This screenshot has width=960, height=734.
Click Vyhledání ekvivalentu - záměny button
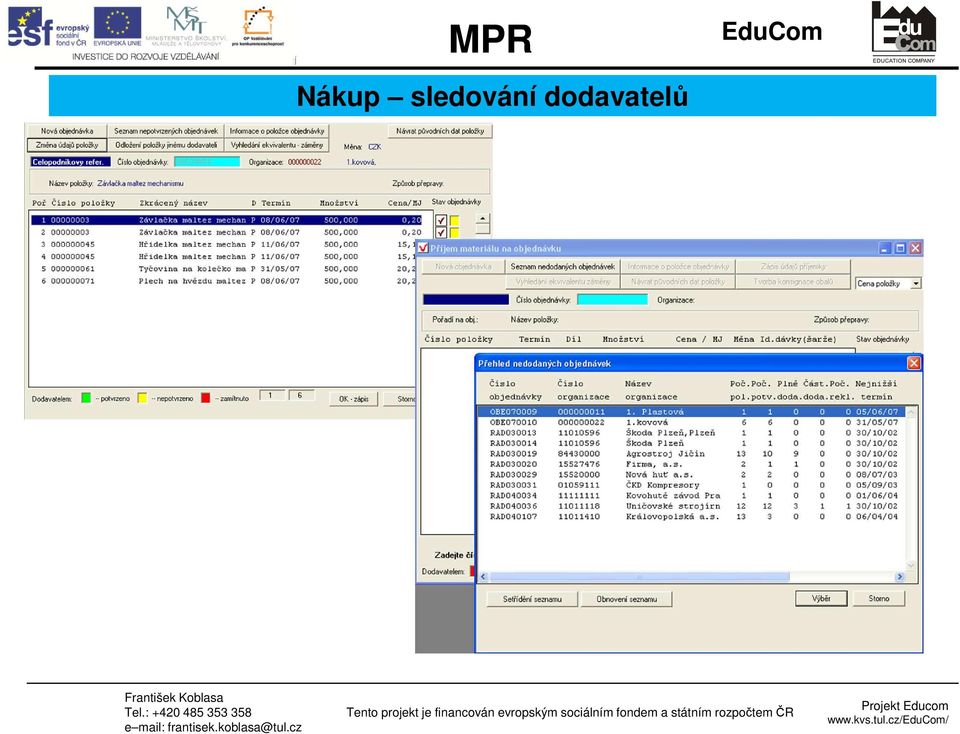pos(277,145)
